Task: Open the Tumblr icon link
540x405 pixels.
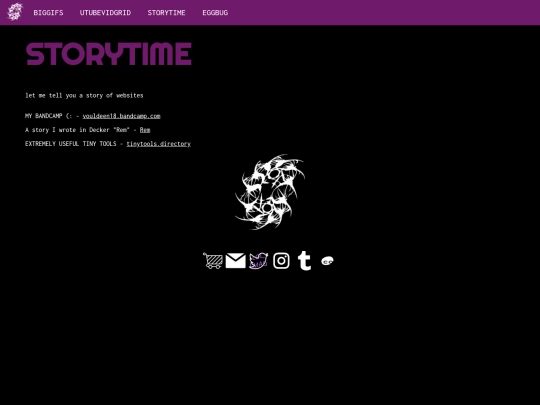Action: pos(304,261)
